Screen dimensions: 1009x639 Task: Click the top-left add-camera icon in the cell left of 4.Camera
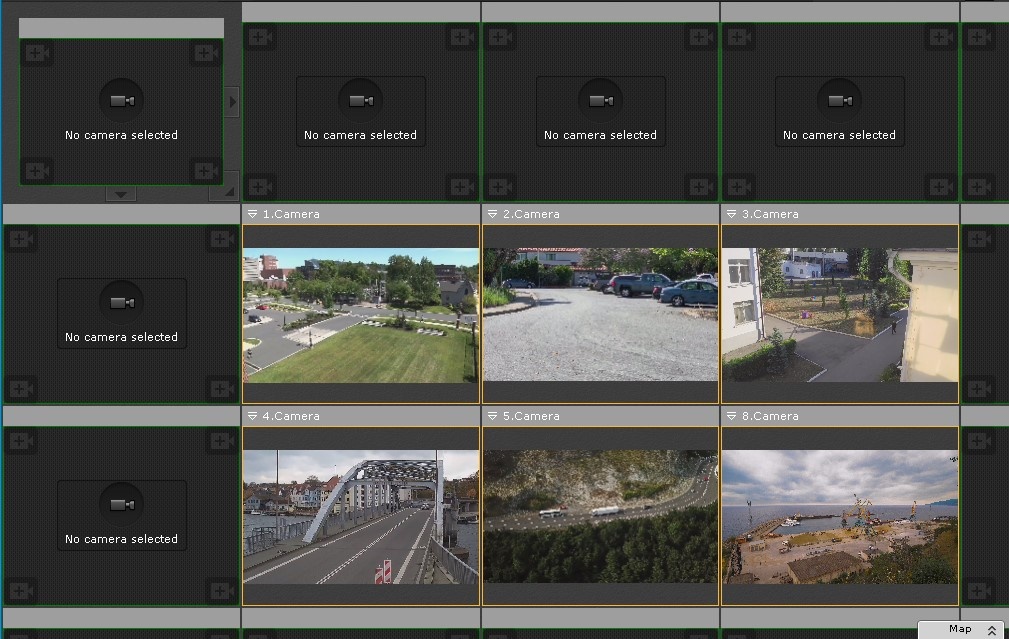[21, 440]
